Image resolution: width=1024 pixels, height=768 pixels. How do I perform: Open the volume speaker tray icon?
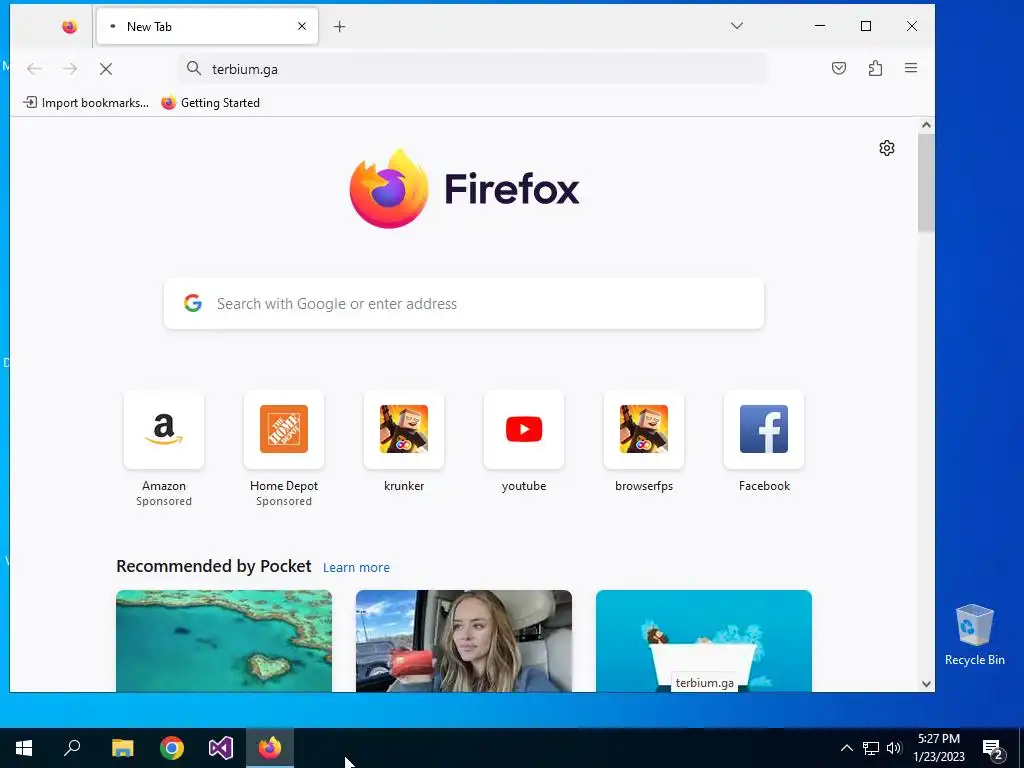894,748
